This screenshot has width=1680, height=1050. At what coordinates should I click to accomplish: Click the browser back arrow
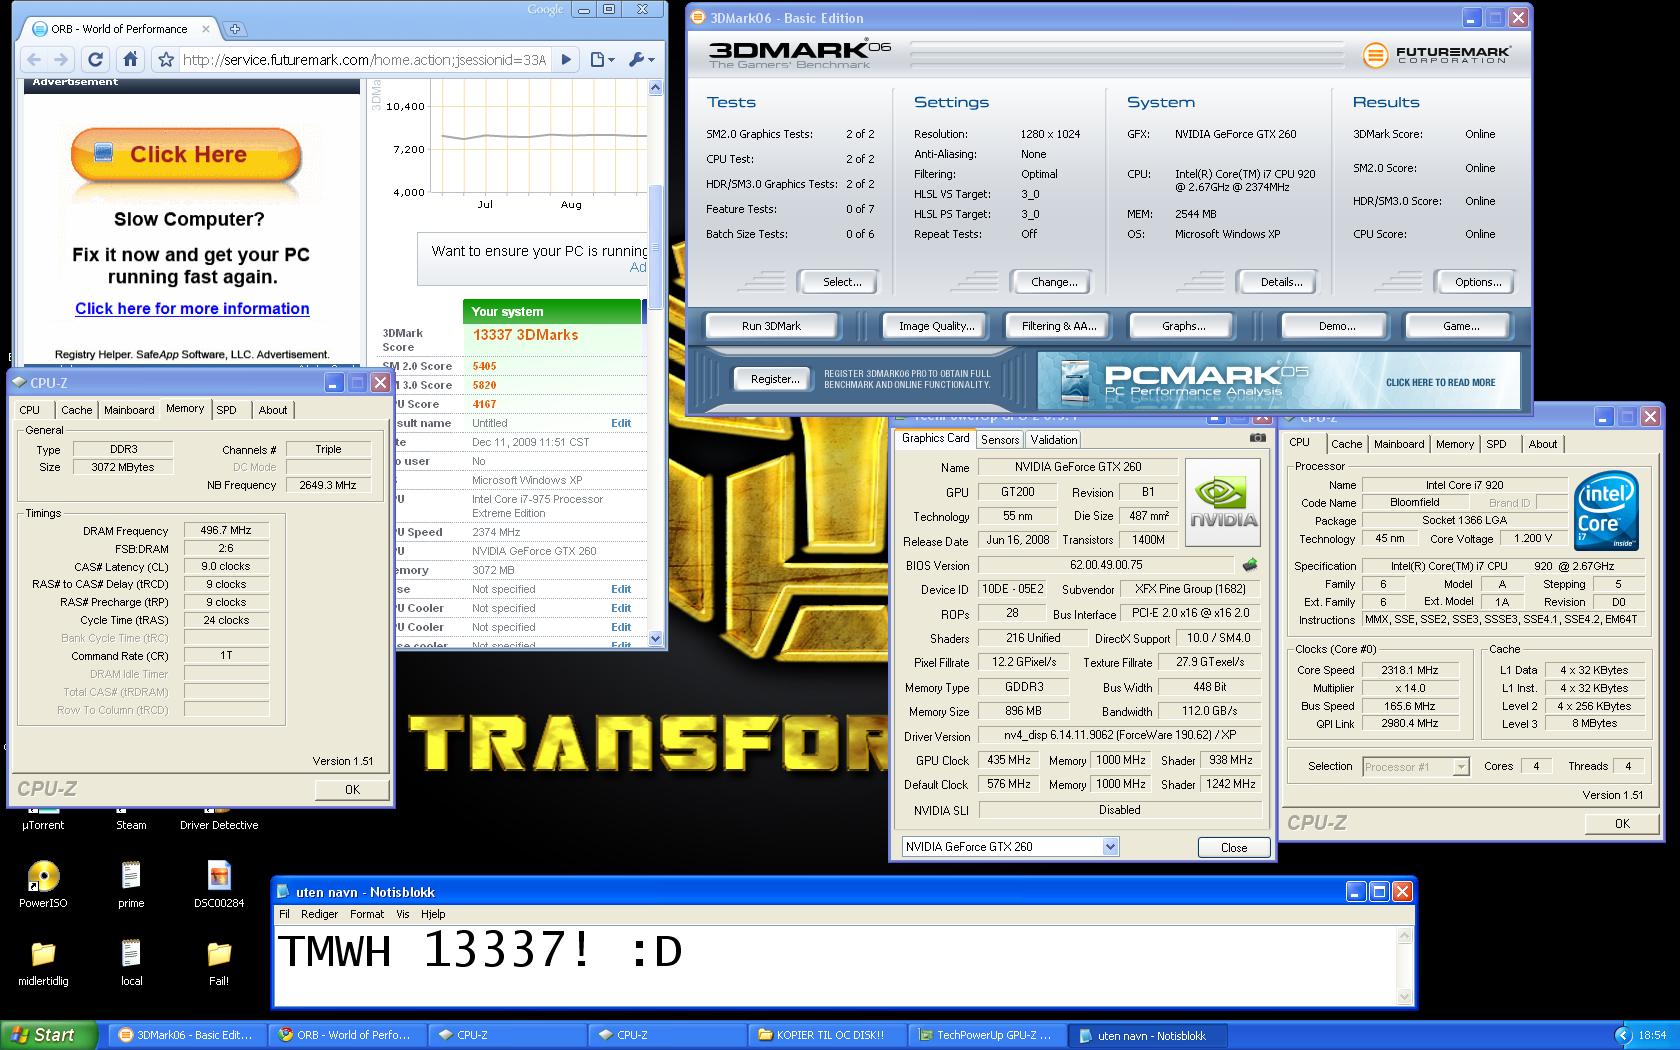[34, 60]
